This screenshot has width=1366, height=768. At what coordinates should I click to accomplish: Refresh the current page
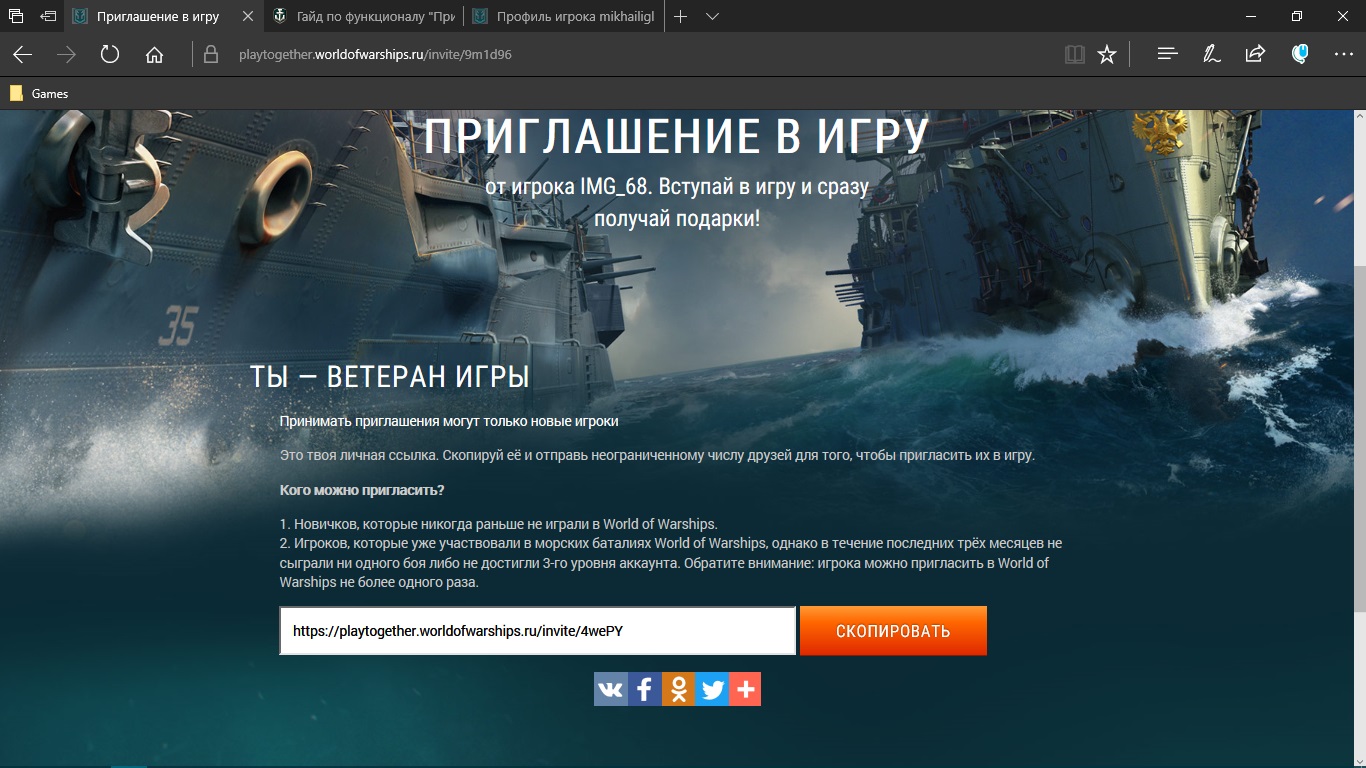[x=110, y=55]
